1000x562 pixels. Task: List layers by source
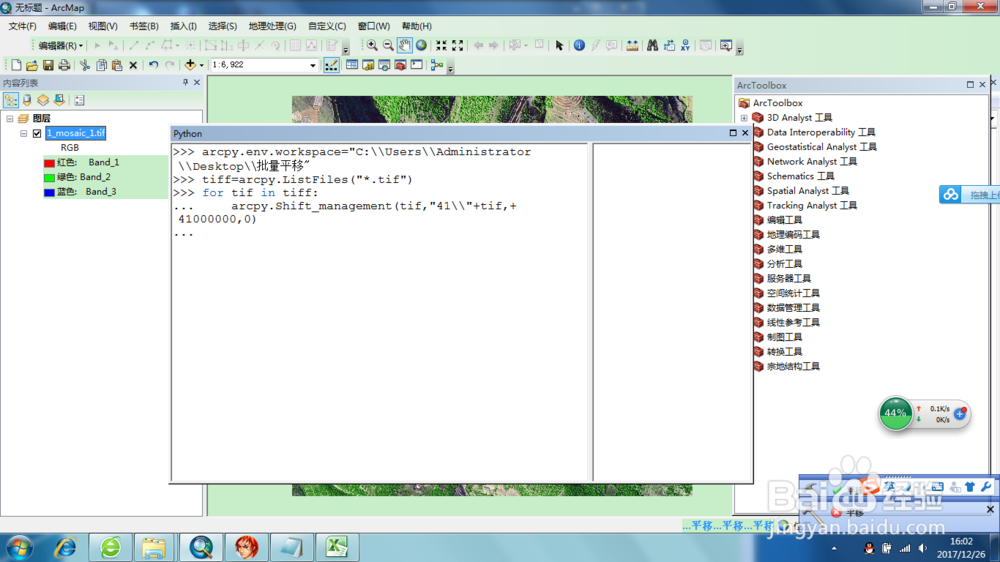point(27,100)
